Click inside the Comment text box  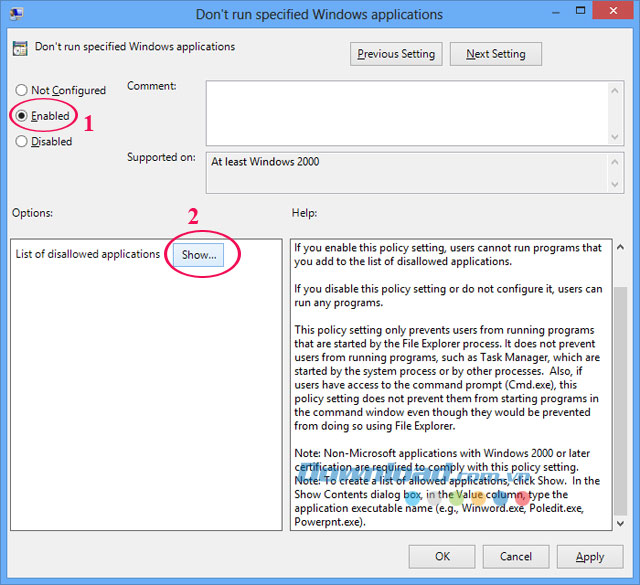pos(407,113)
